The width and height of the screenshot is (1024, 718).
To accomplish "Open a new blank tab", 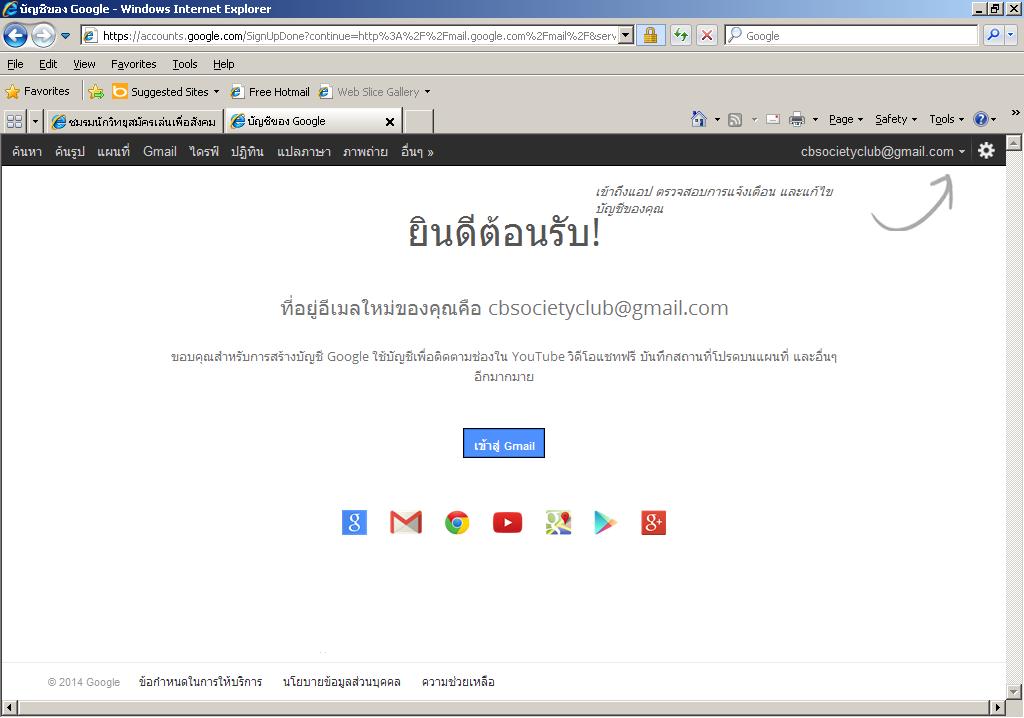I will [419, 122].
